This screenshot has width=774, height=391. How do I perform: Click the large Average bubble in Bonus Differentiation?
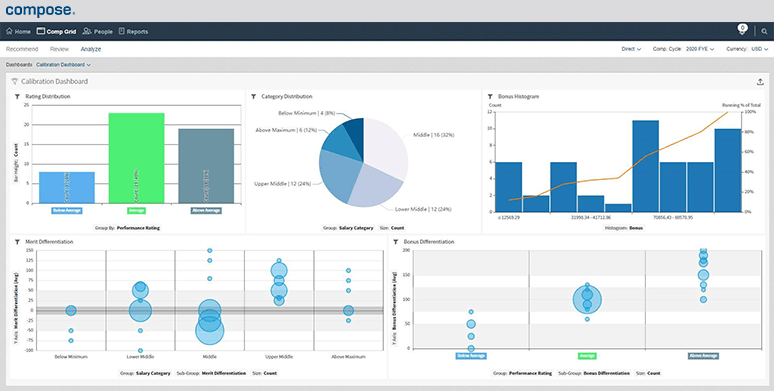pyautogui.click(x=587, y=299)
